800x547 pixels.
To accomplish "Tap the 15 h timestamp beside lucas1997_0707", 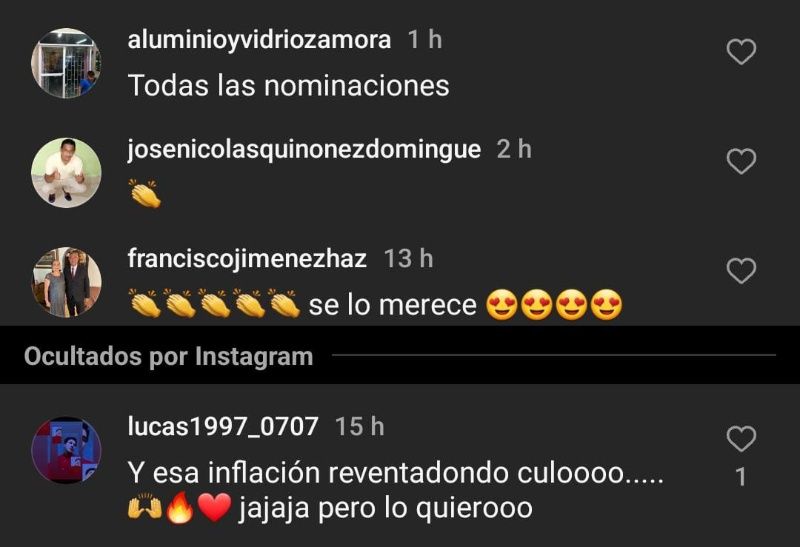I will 360,427.
